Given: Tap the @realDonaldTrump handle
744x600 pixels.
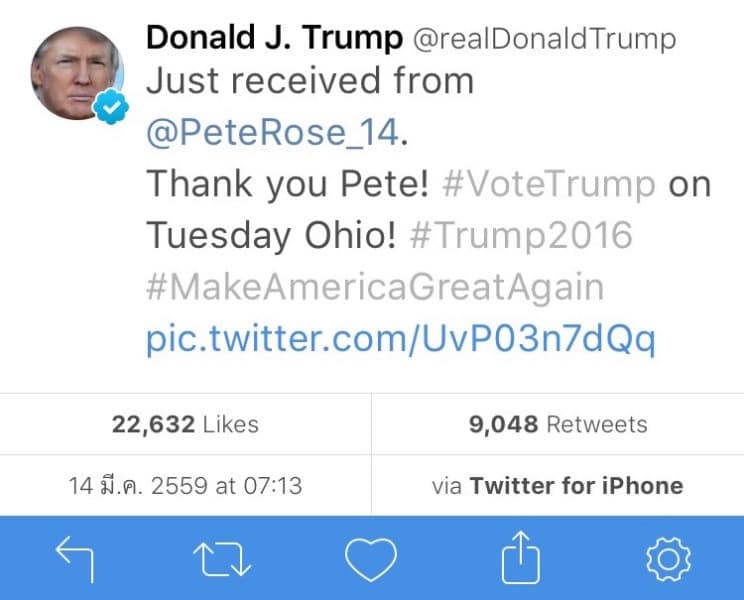Looking at the screenshot, I should pos(546,39).
